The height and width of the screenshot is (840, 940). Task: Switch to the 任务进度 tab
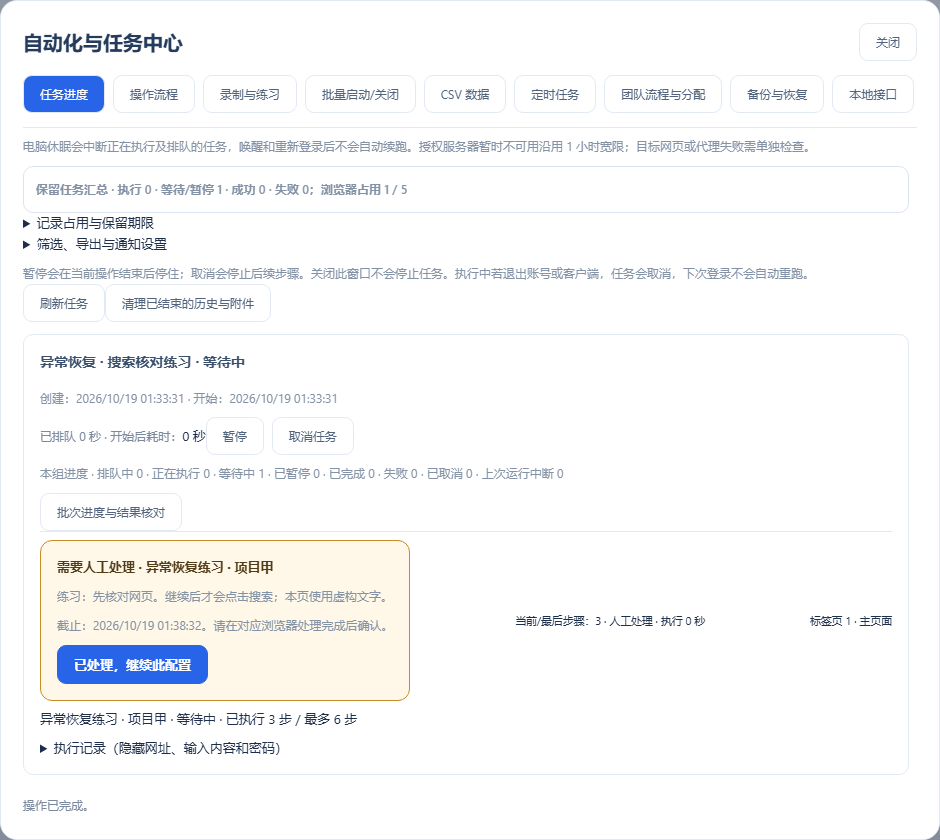[64, 94]
